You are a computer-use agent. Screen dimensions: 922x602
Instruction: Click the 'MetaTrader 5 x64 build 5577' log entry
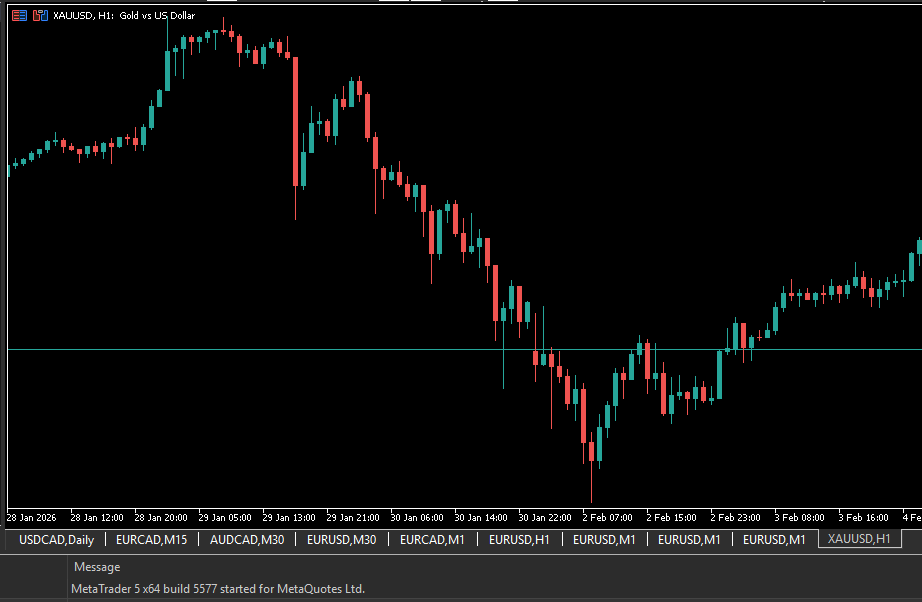point(218,588)
